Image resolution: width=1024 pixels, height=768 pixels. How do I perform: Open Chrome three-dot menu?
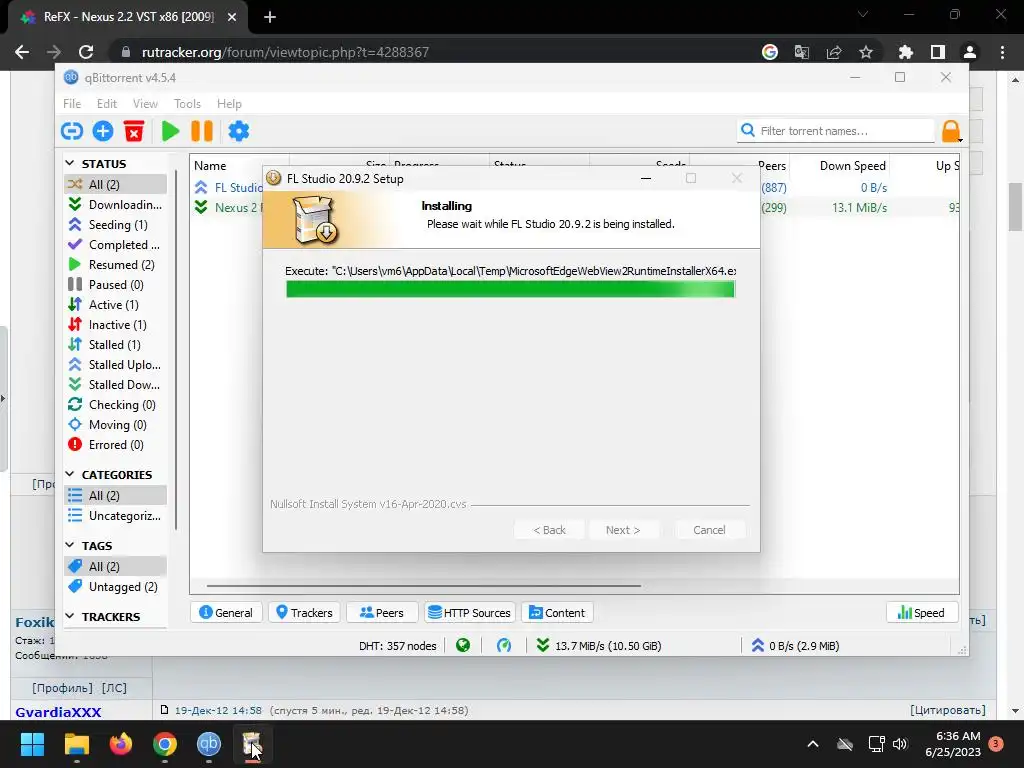coord(1002,52)
